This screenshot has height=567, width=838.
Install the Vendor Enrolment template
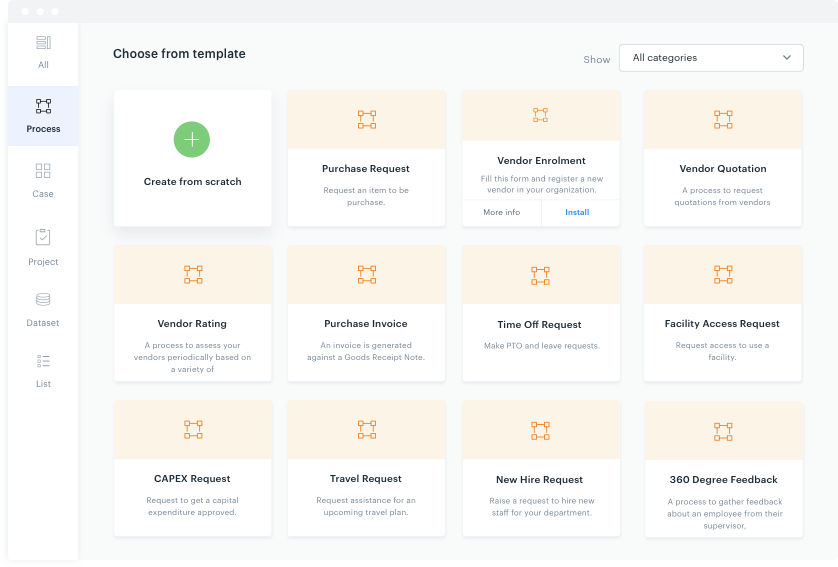point(577,212)
